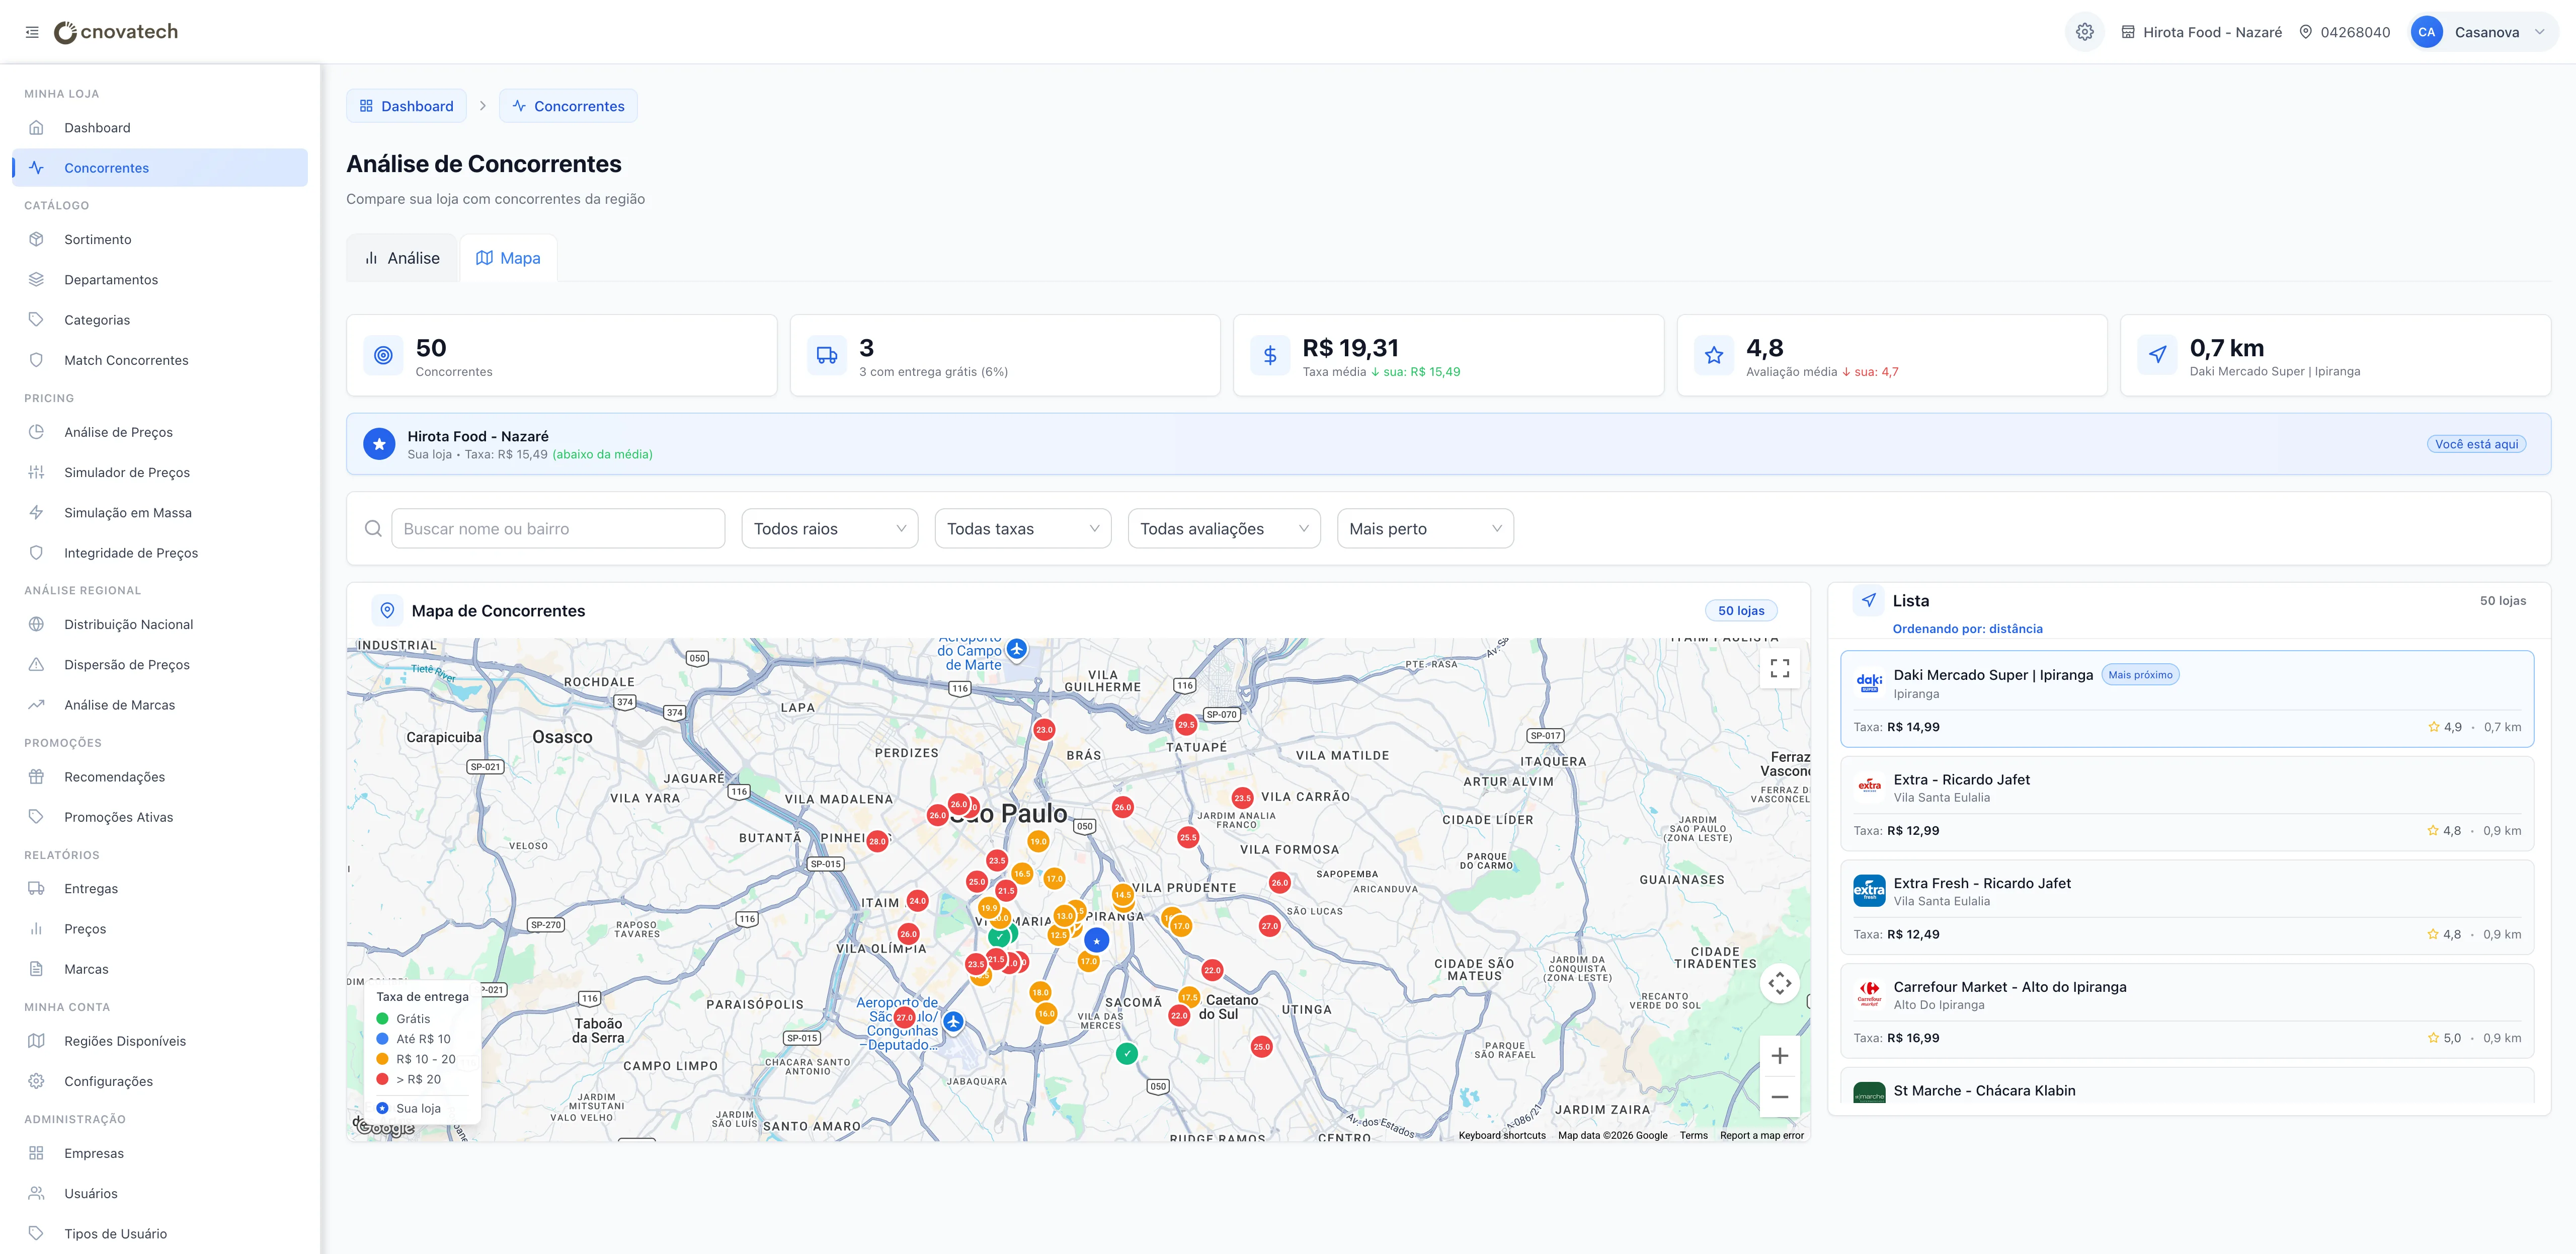
Task: Zoom out on the map with the minus button
Action: [x=1780, y=1097]
